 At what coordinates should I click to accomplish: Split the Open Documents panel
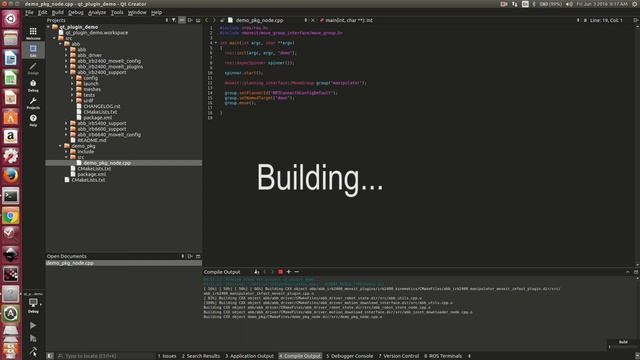point(190,256)
